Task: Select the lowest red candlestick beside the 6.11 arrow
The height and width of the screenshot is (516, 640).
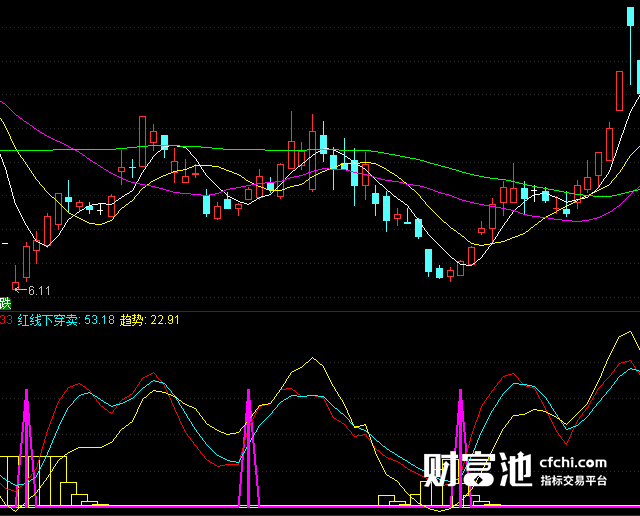Action: click(x=16, y=280)
